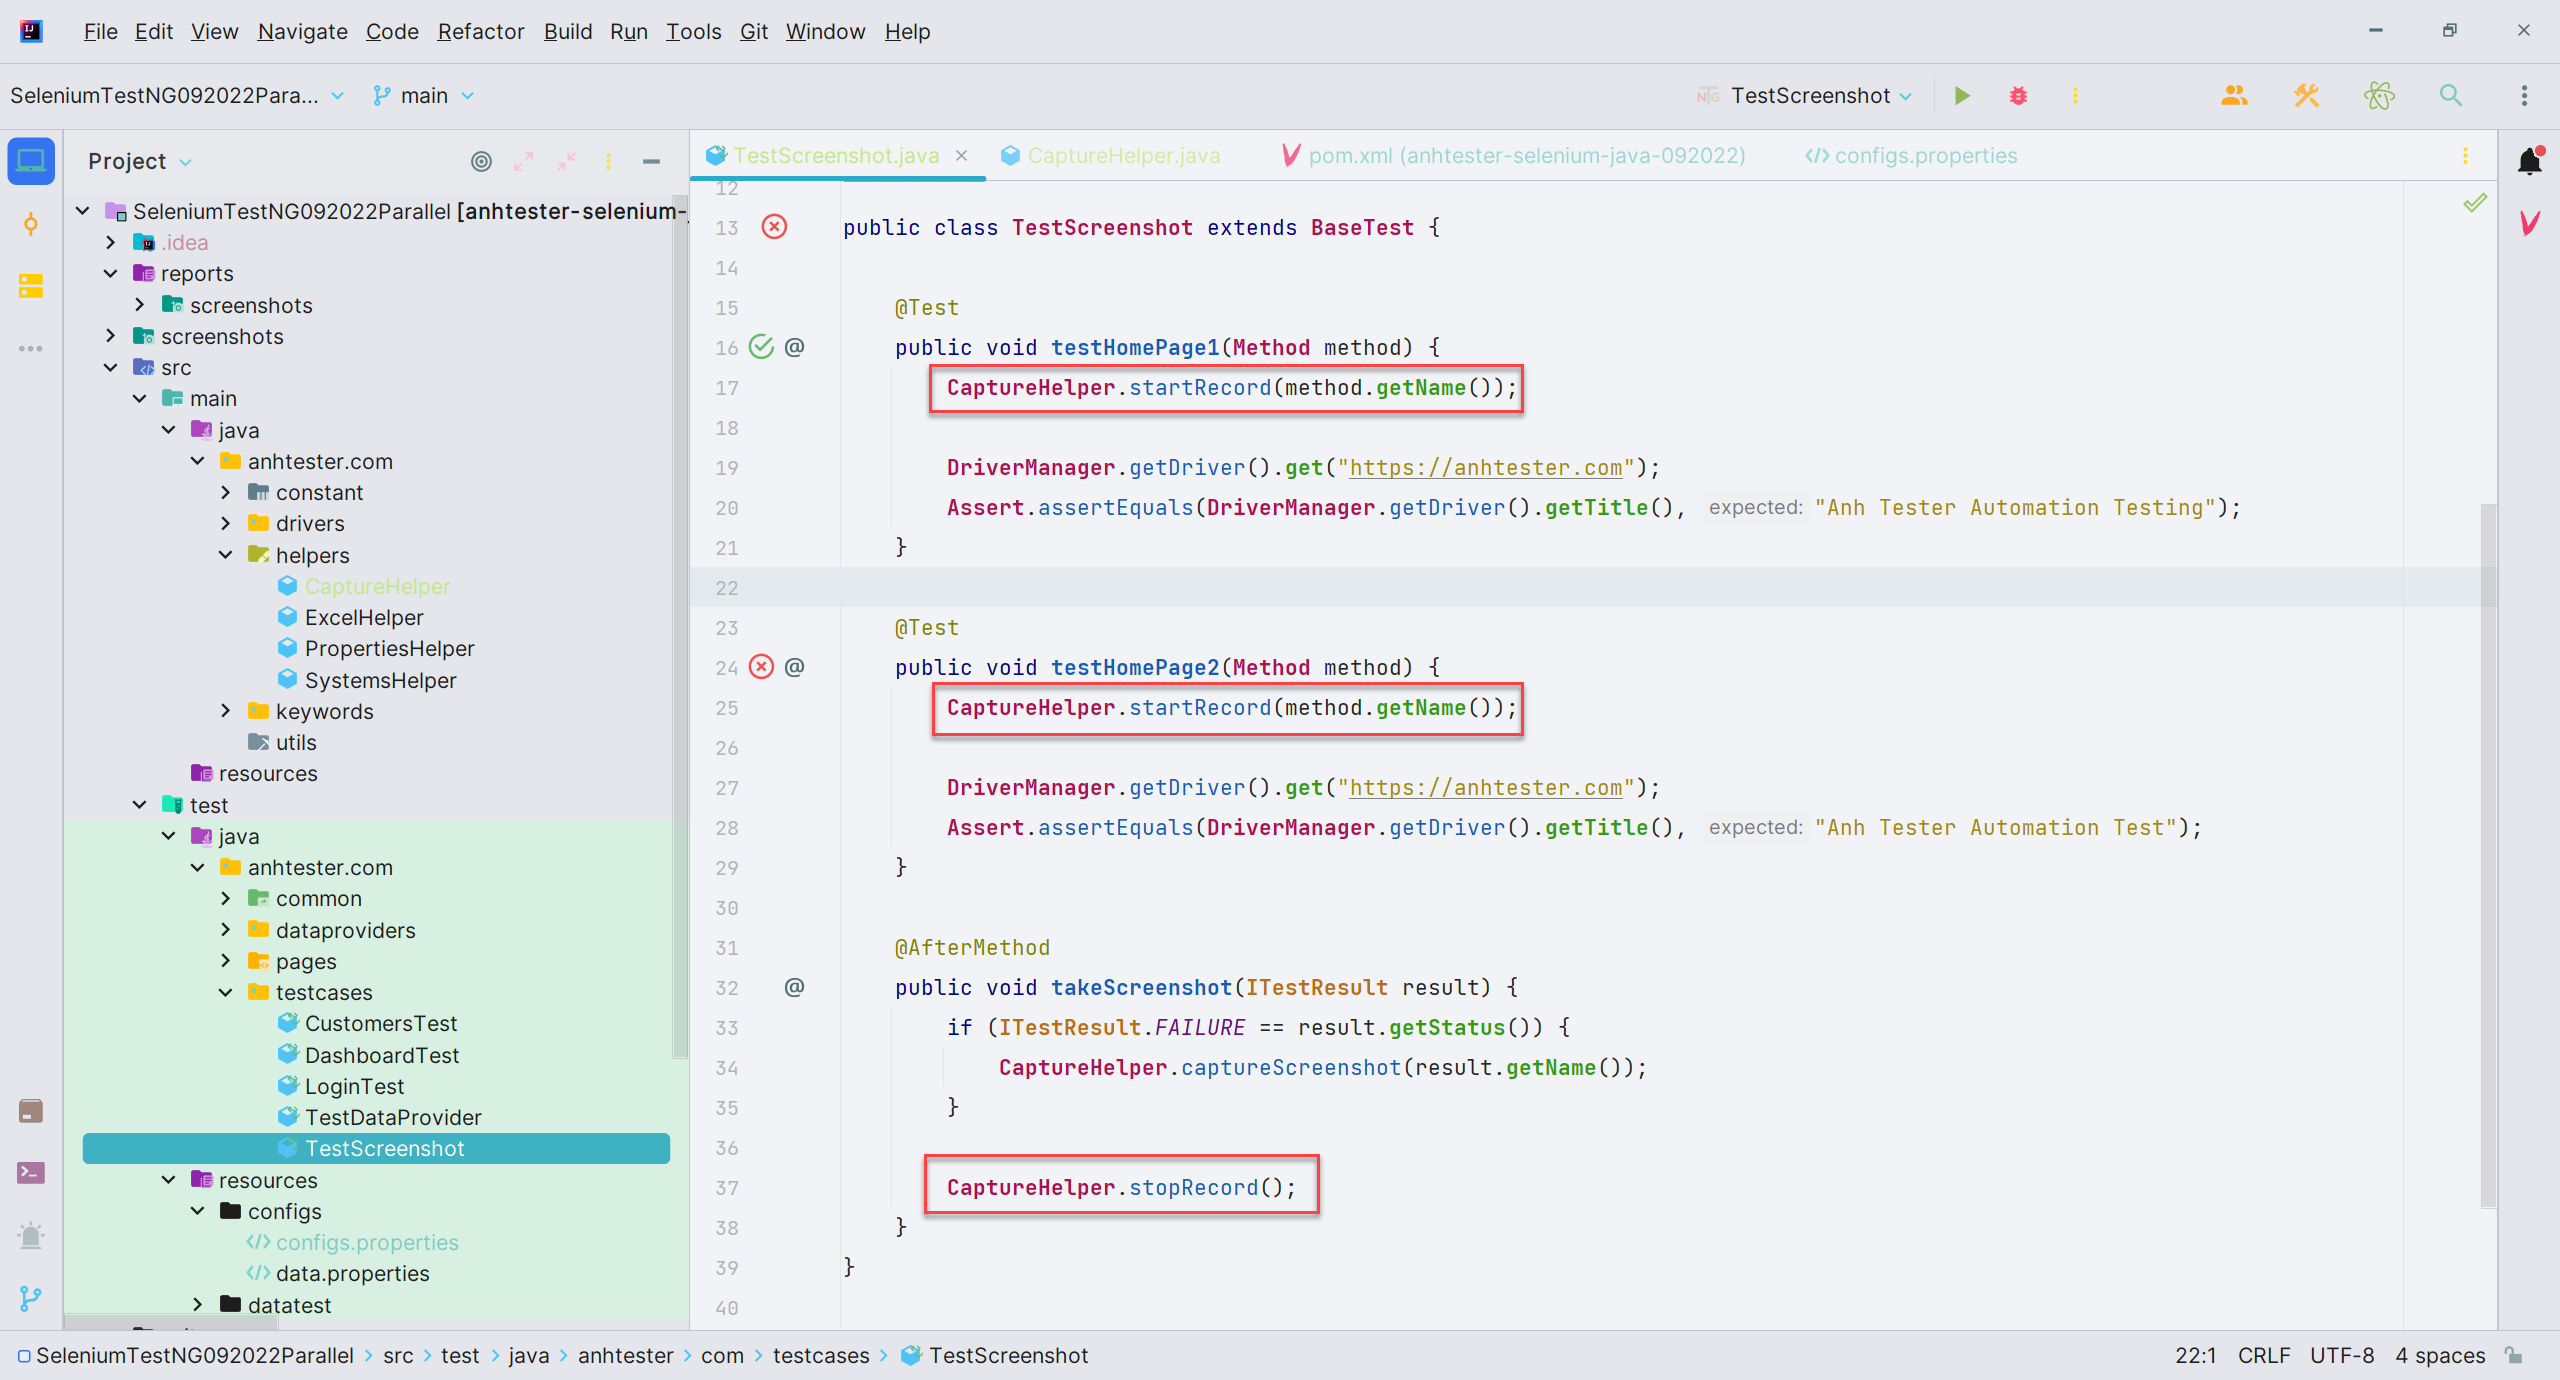Open the Commit tool window icon
Viewport: 2560px width, 1380px height.
tap(31, 224)
